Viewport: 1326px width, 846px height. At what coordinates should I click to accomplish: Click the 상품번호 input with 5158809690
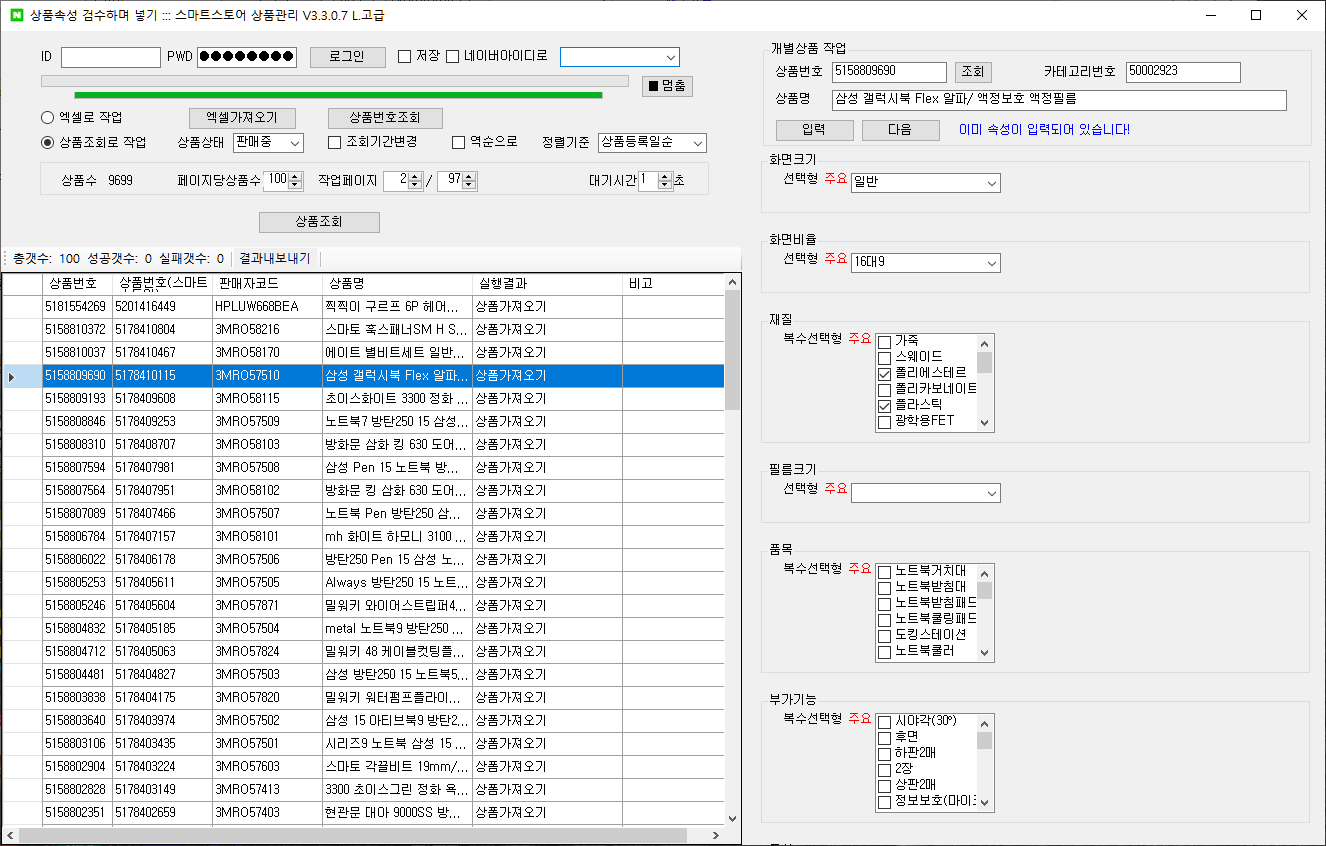click(889, 72)
